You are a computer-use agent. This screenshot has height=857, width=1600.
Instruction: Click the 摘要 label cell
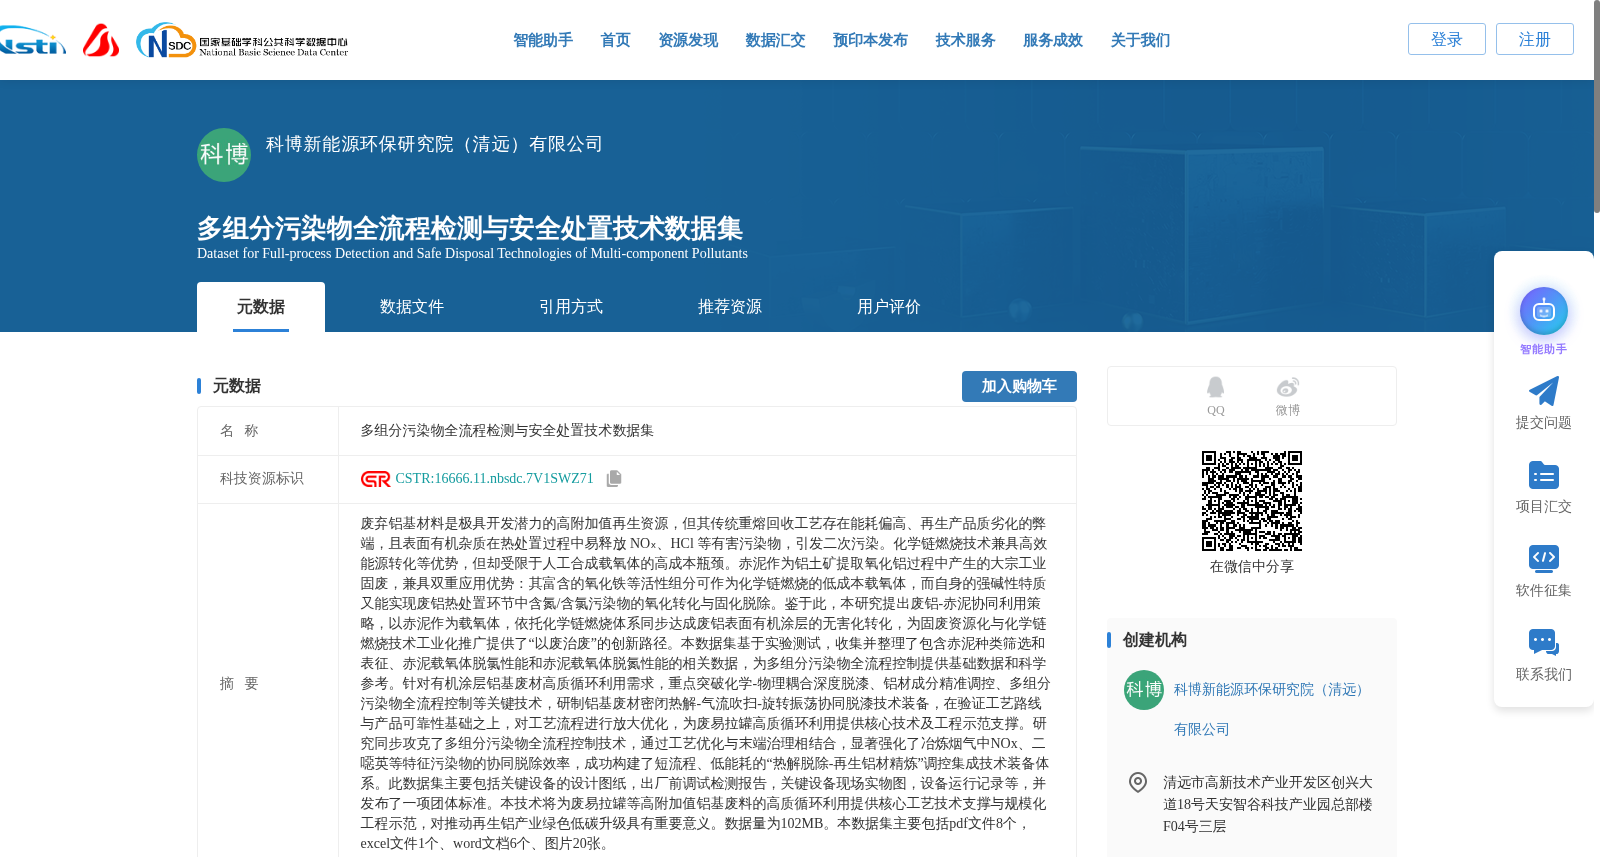click(x=268, y=684)
